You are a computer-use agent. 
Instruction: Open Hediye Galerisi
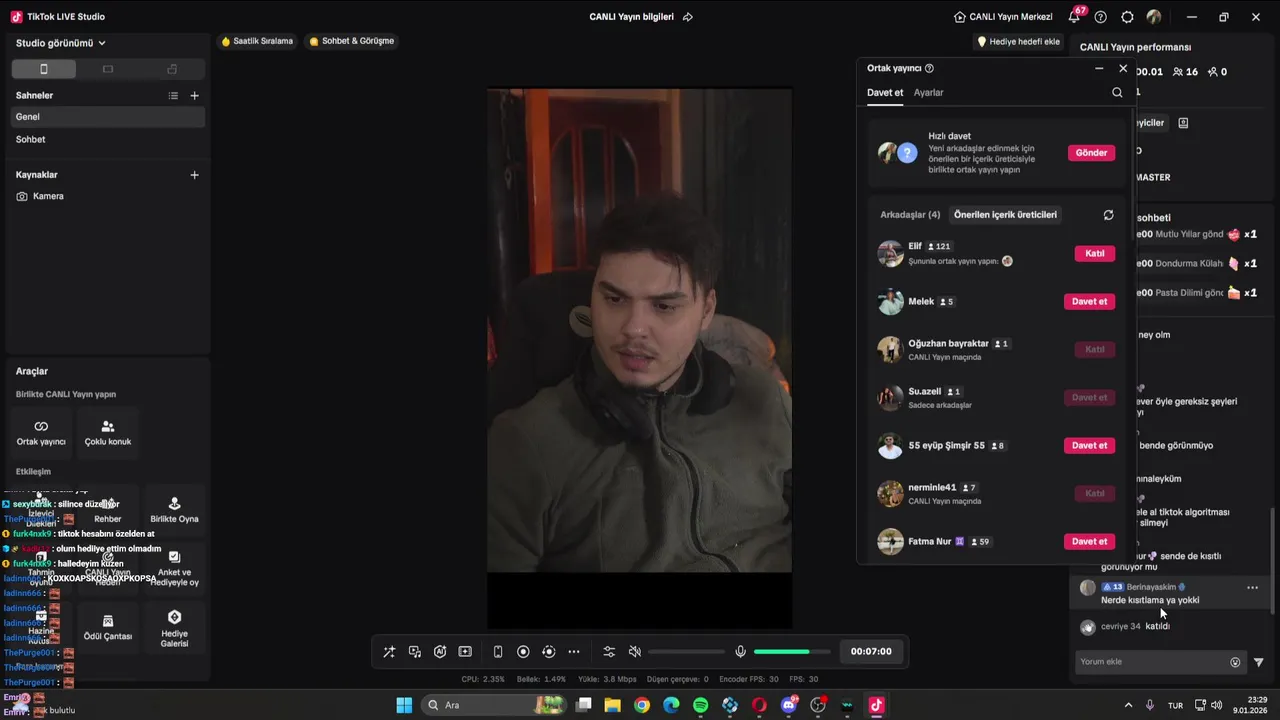click(x=174, y=627)
